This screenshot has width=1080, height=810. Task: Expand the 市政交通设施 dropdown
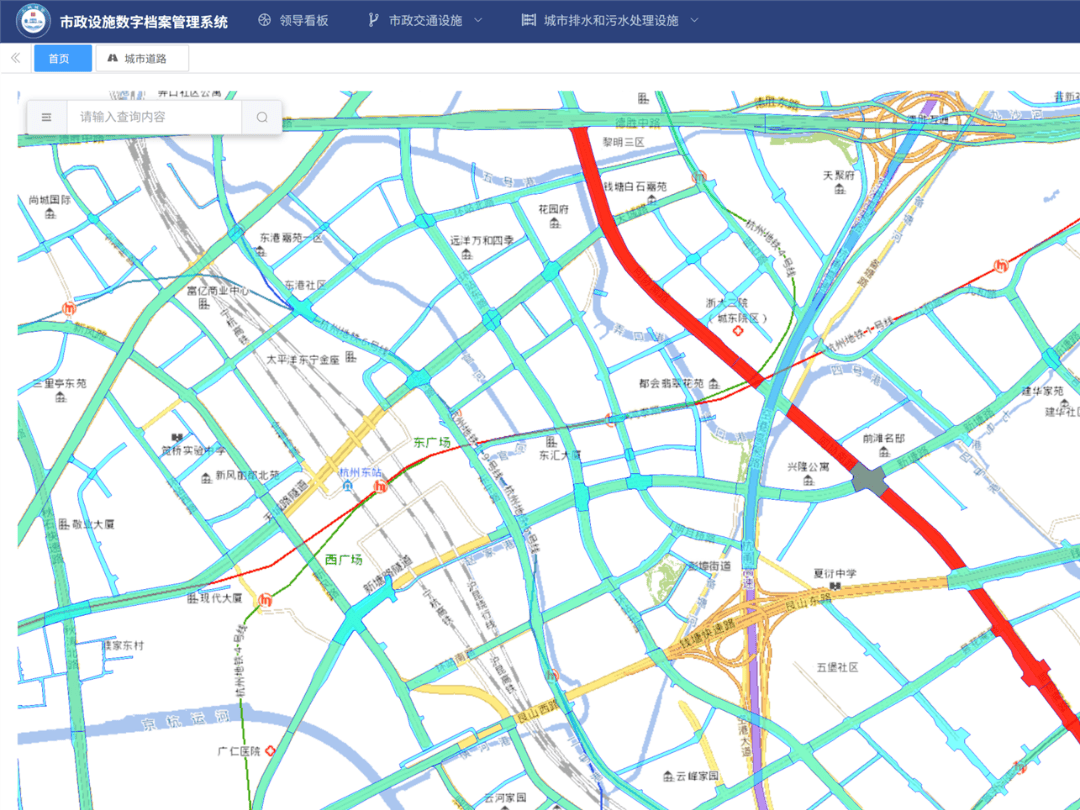point(425,21)
